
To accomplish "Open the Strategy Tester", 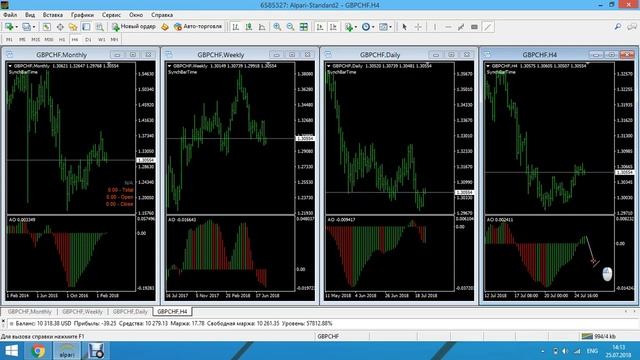I will coord(99,27).
